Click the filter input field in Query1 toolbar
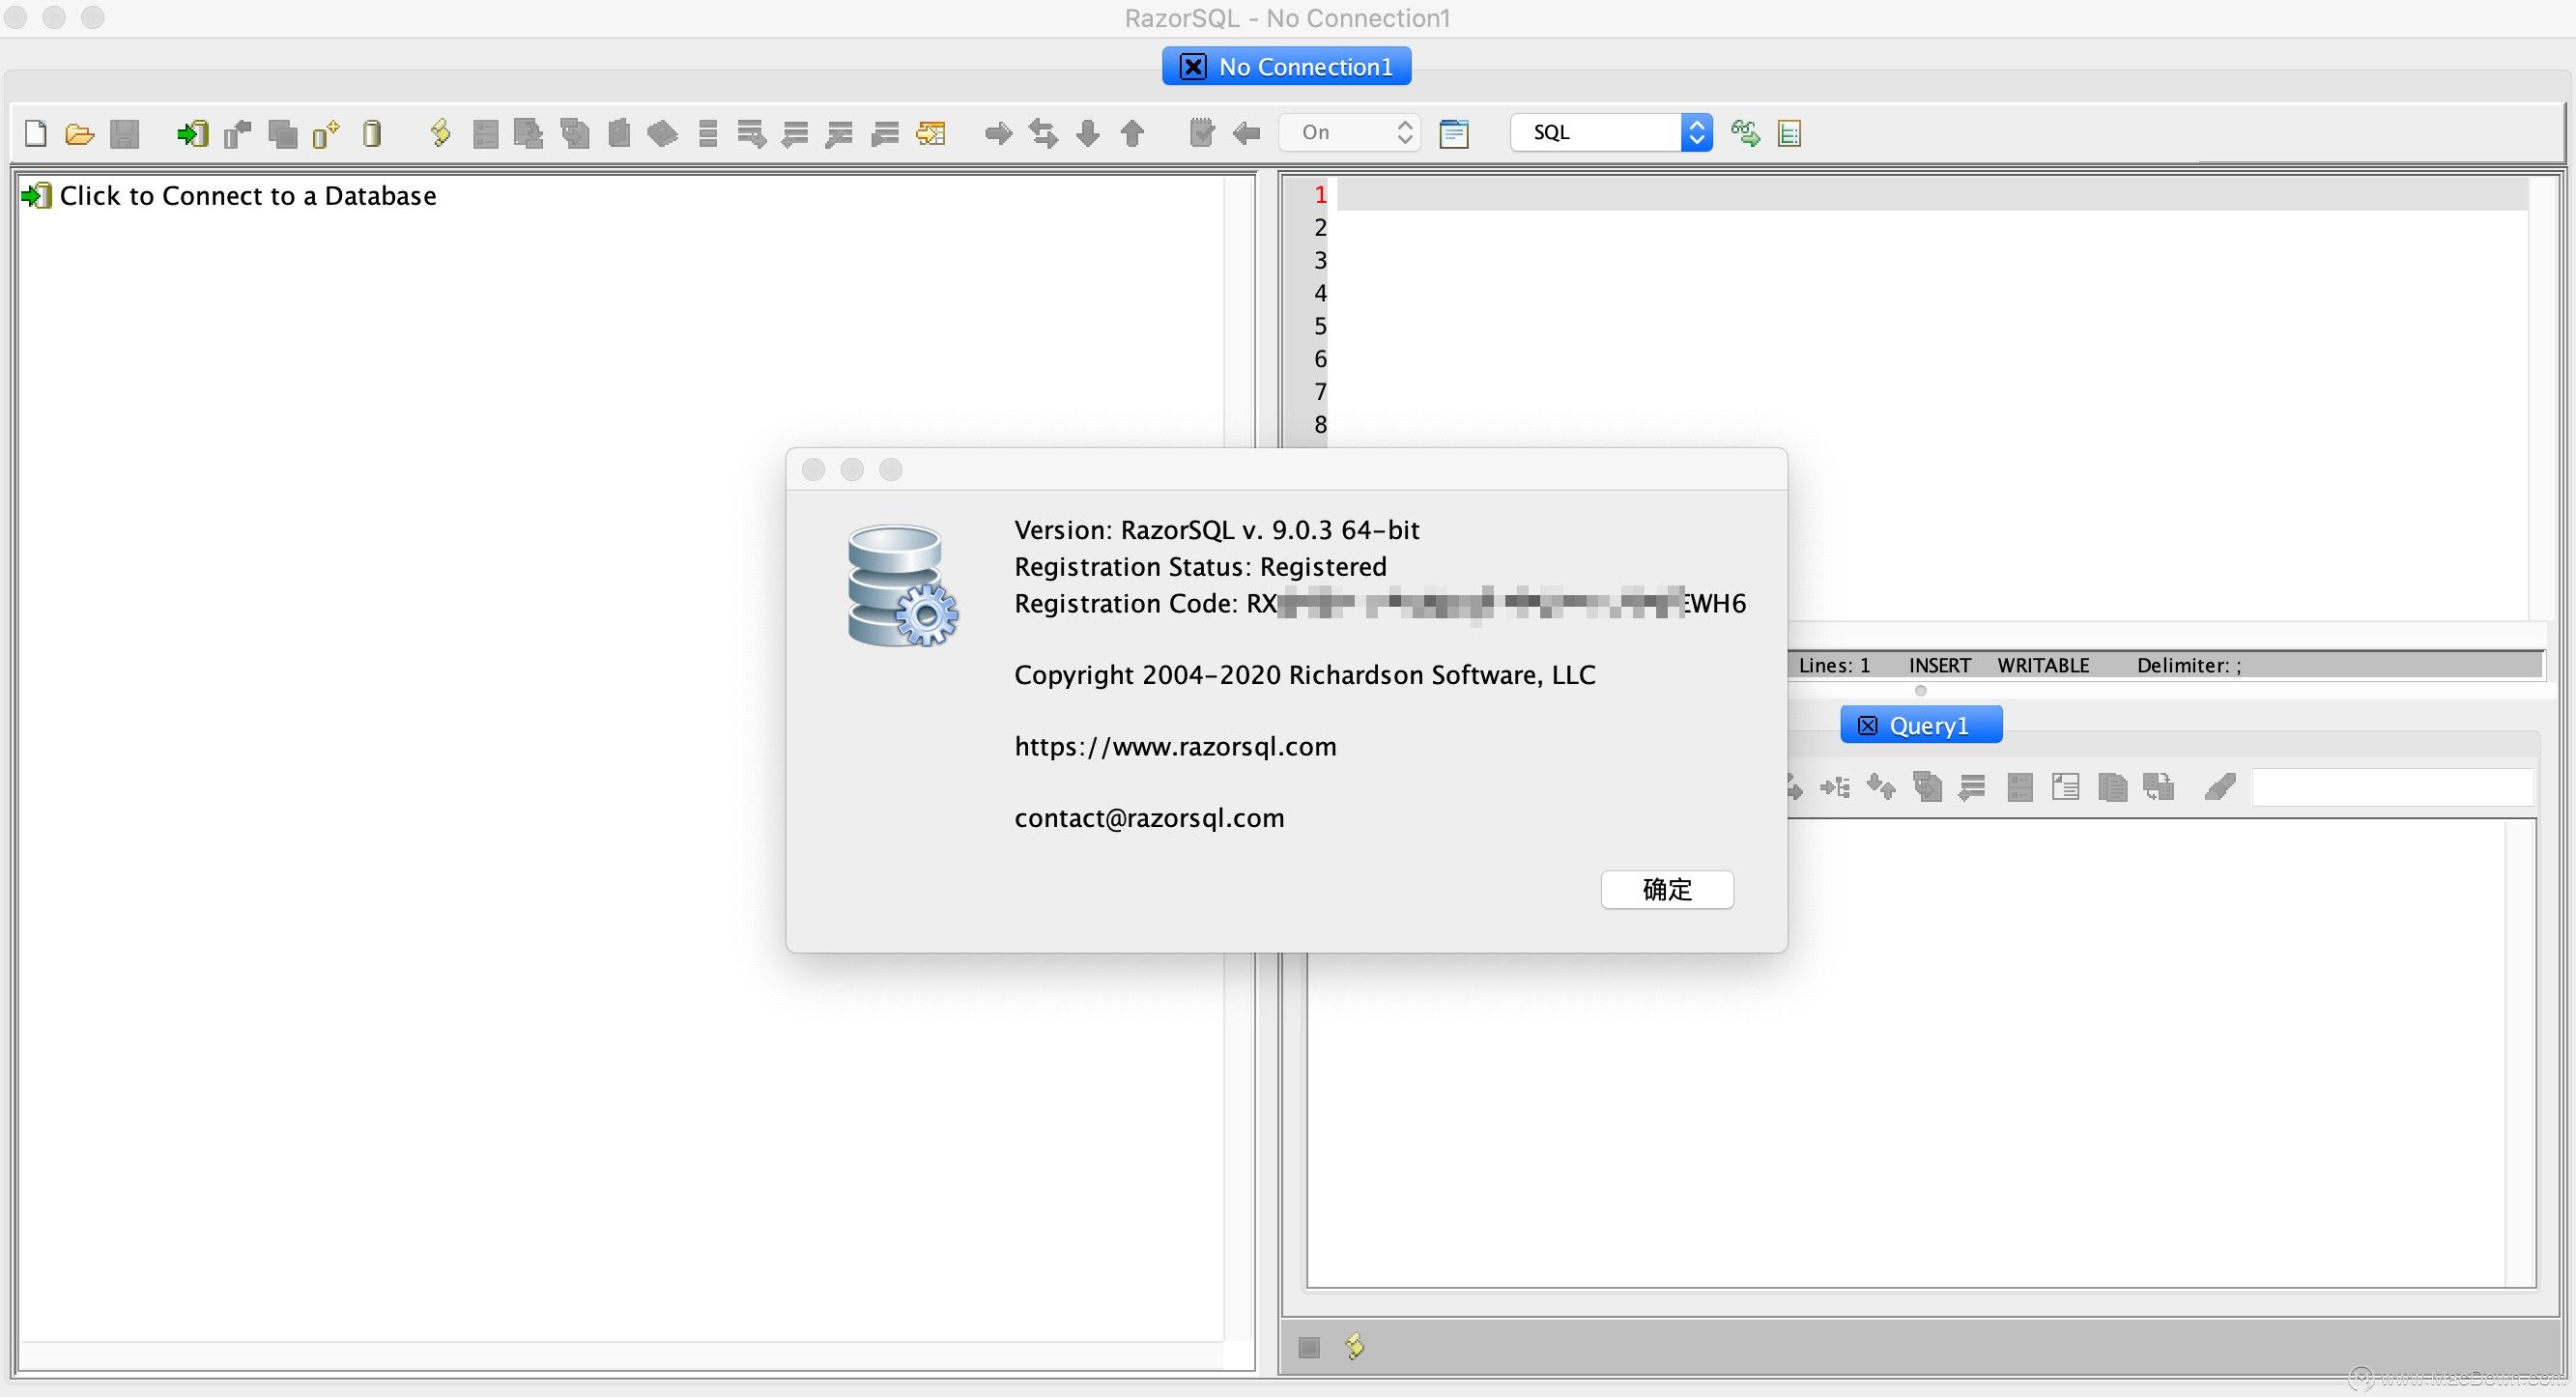 coord(2391,788)
